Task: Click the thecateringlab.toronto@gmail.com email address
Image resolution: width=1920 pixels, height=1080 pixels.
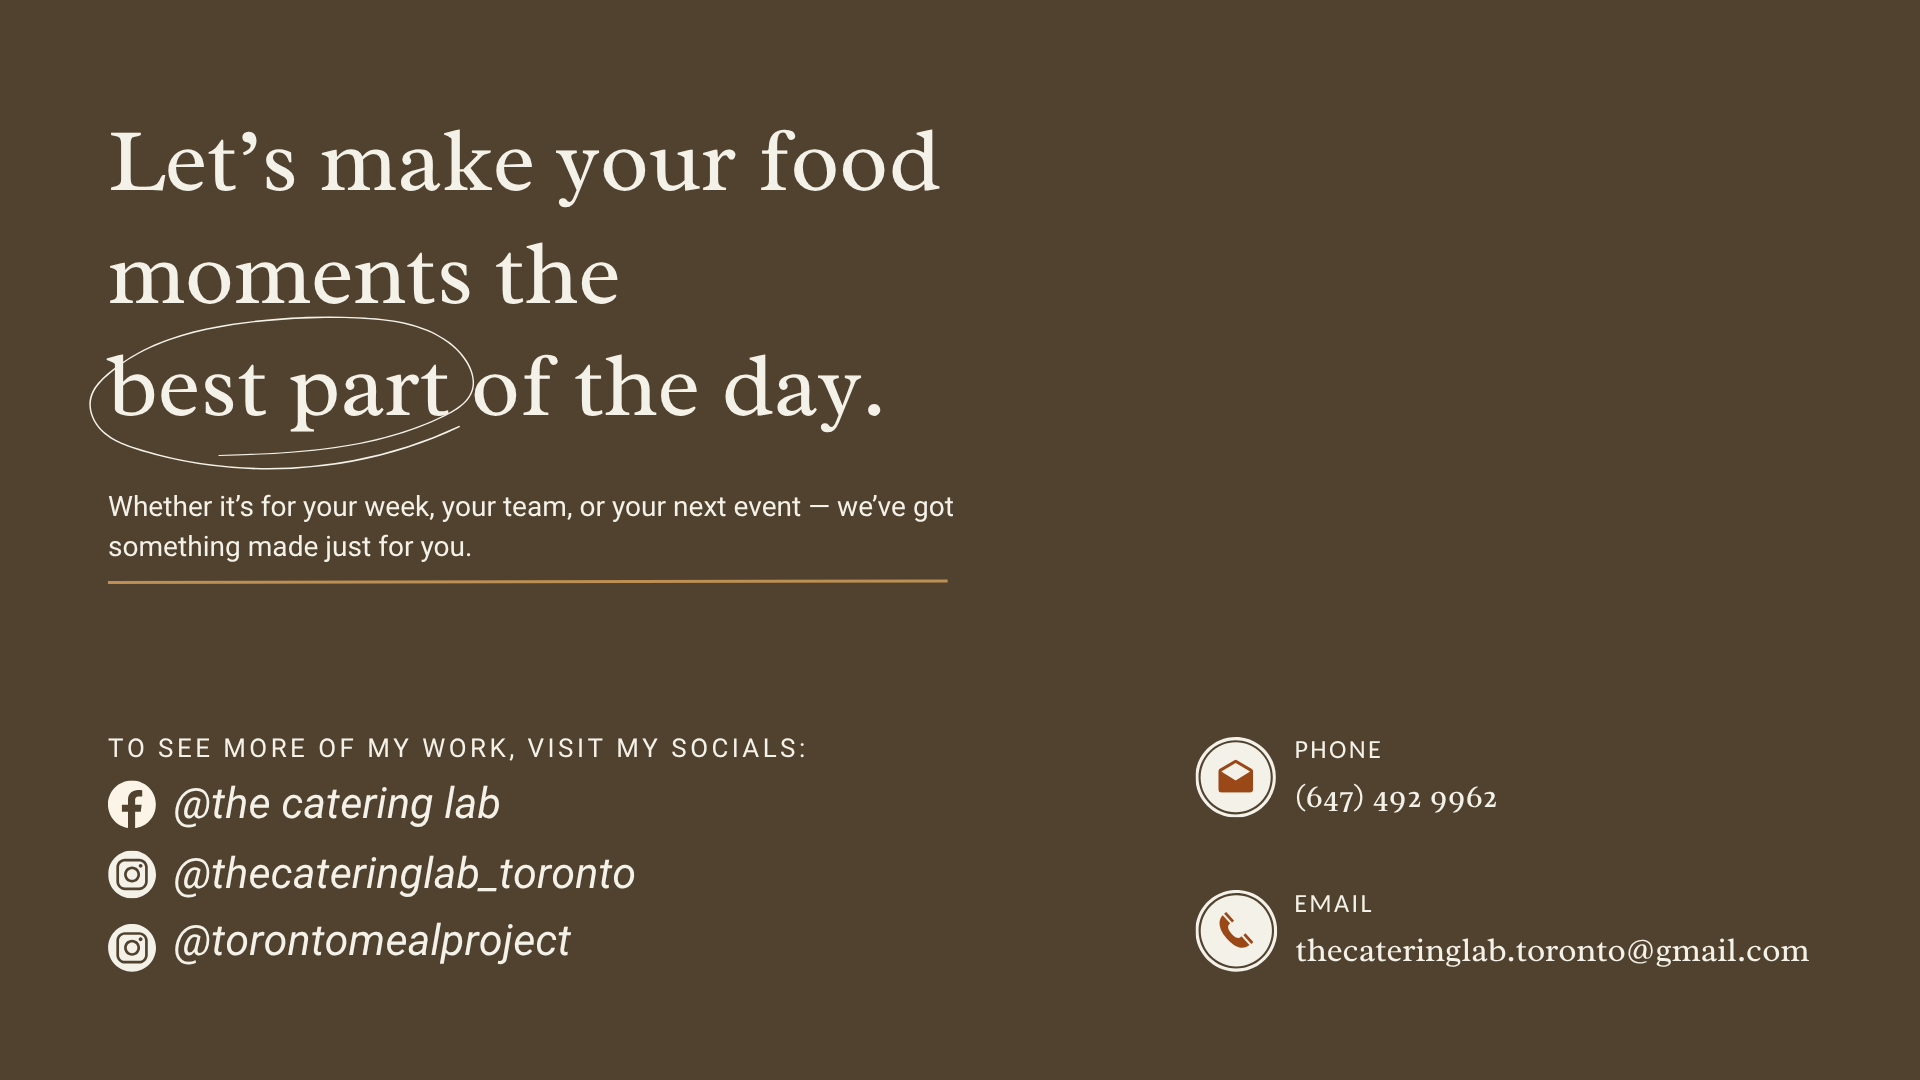Action: 1552,951
